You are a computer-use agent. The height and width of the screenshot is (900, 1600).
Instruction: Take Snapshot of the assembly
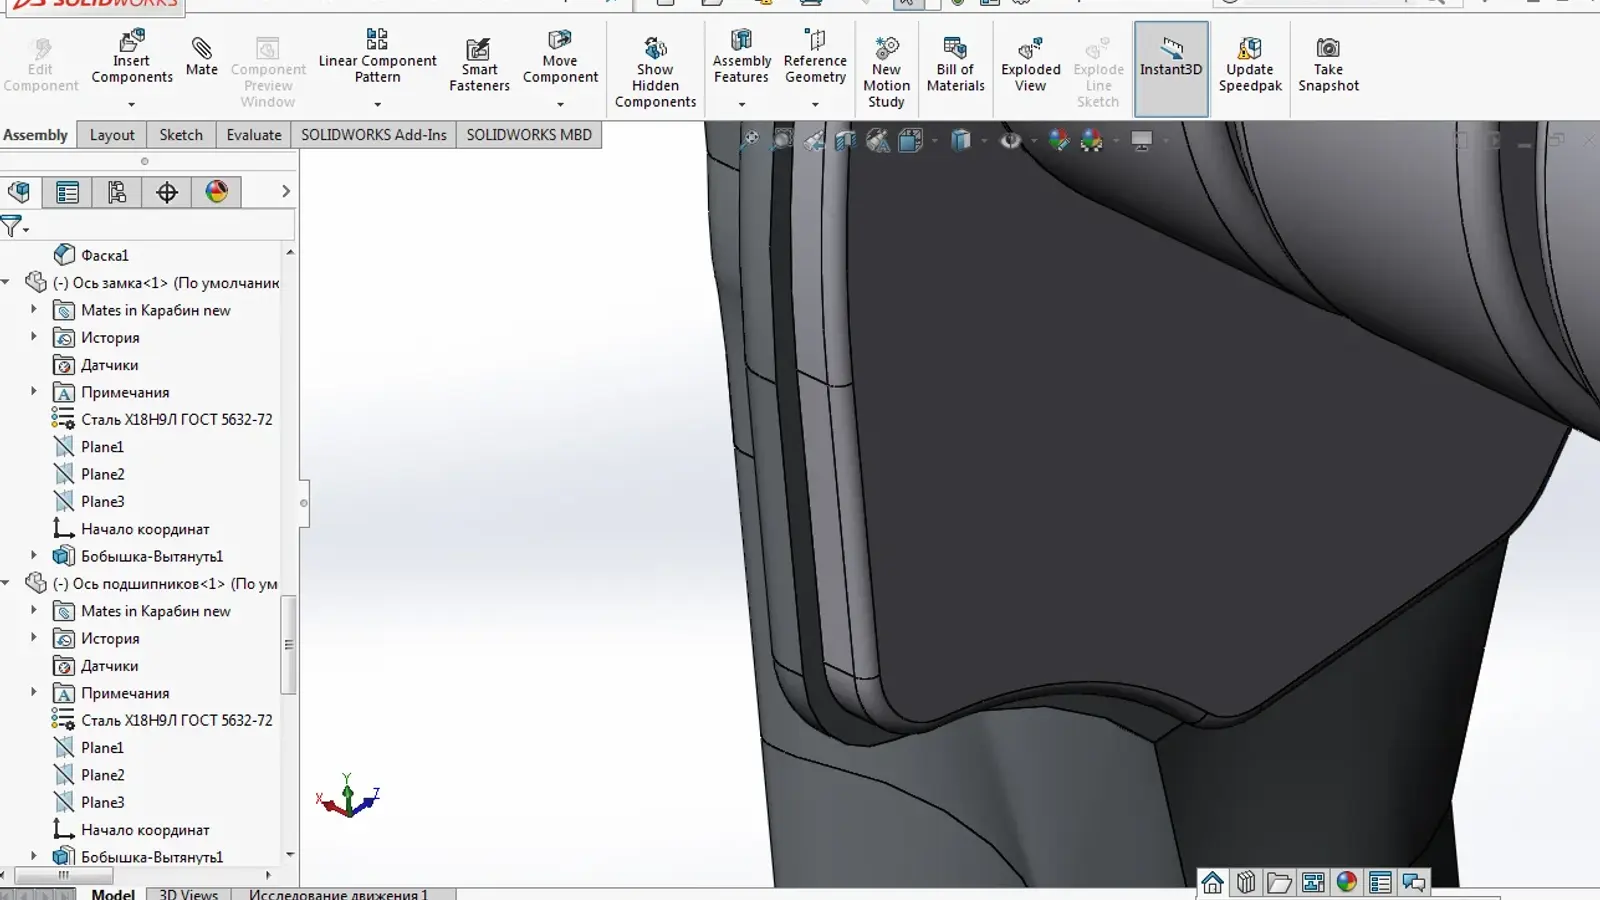[1328, 65]
